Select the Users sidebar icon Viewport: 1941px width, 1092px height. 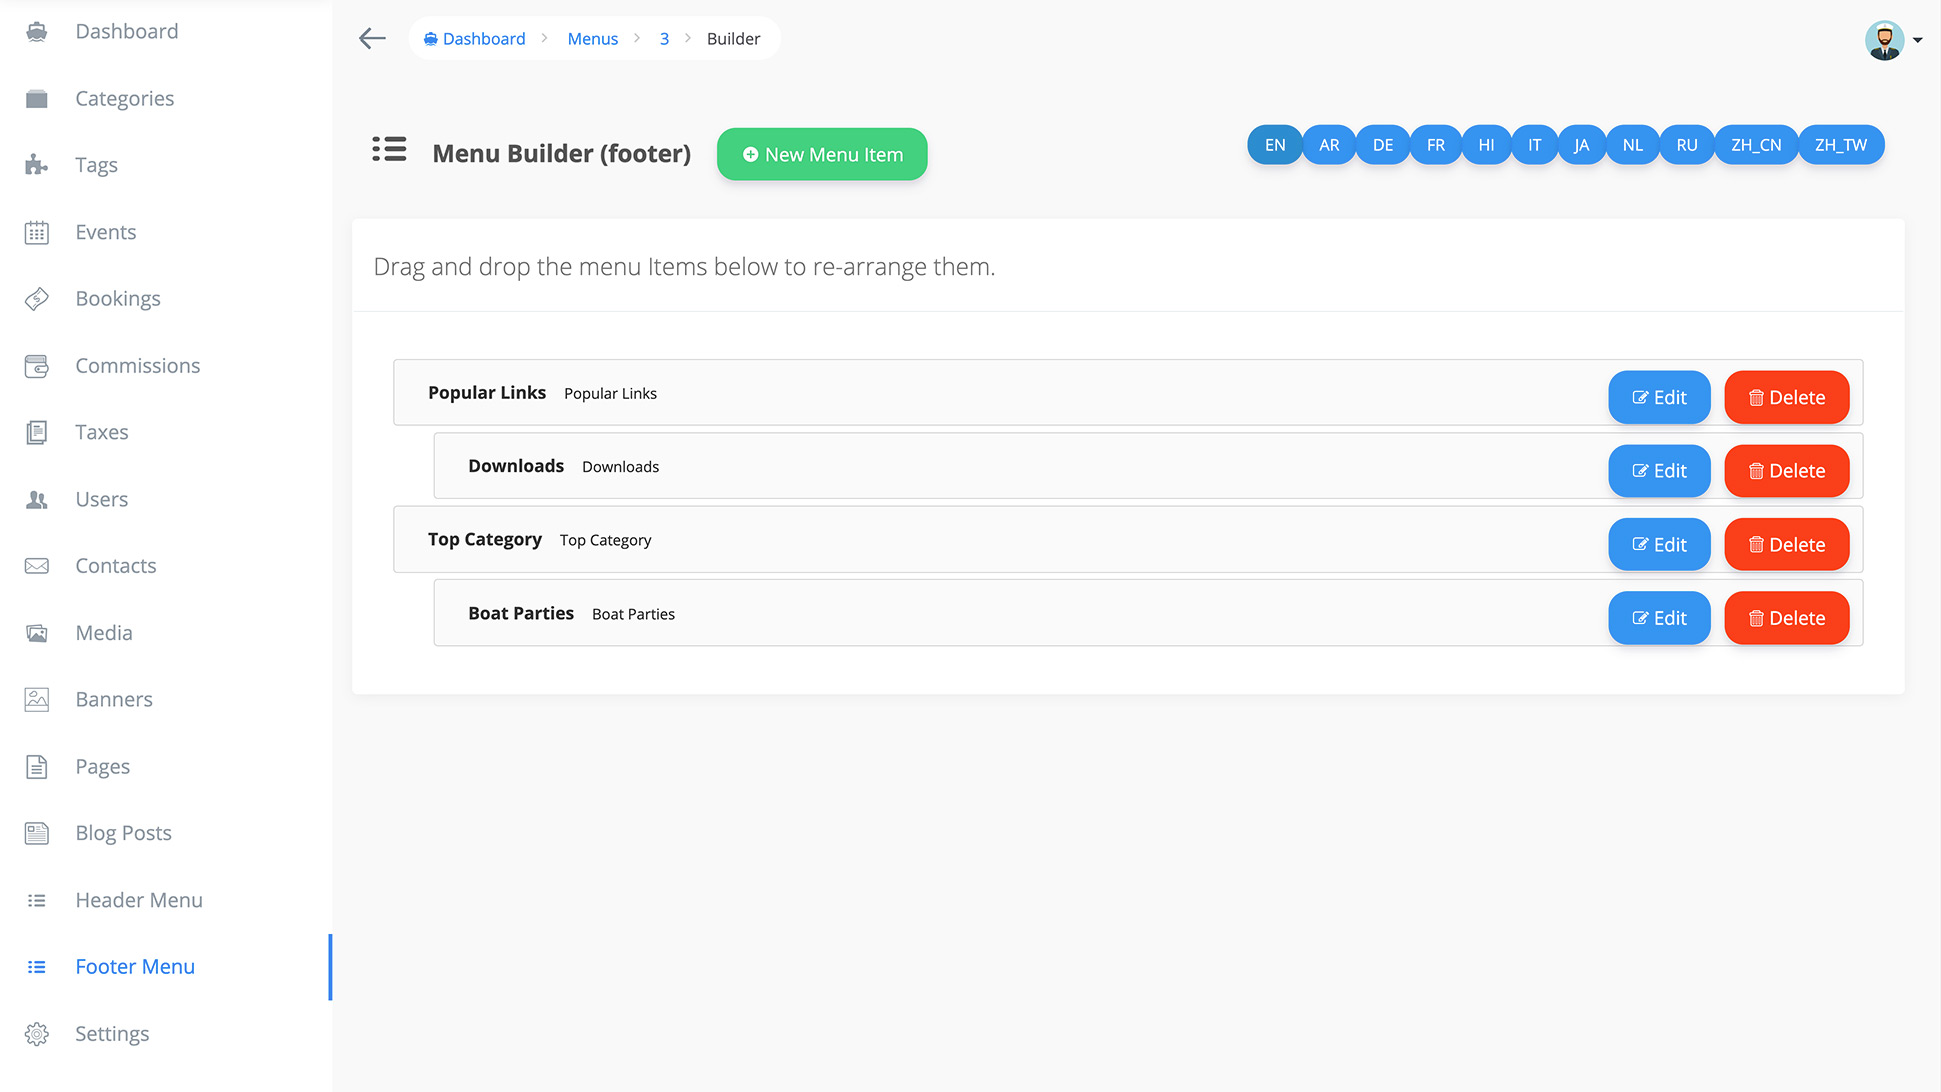pyautogui.click(x=36, y=498)
